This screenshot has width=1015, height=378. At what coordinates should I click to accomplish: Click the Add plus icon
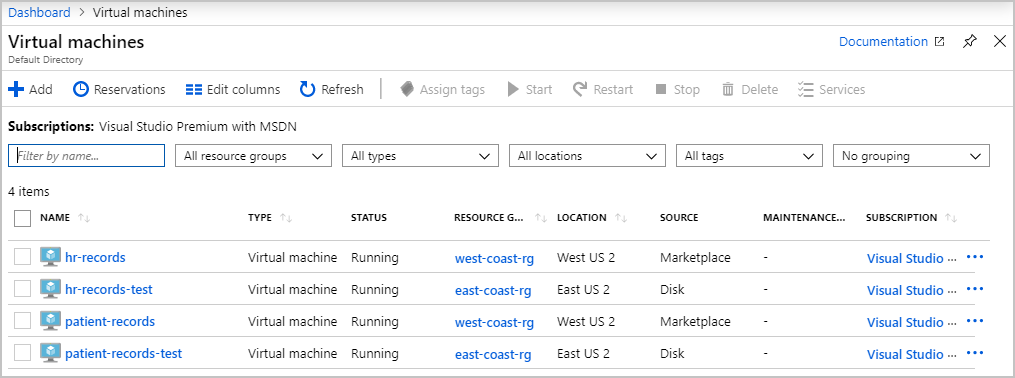point(16,89)
